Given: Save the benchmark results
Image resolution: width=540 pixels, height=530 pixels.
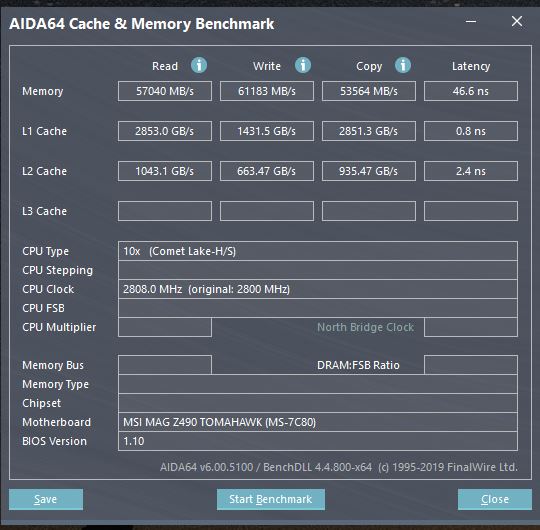Looking at the screenshot, I should pyautogui.click(x=46, y=499).
